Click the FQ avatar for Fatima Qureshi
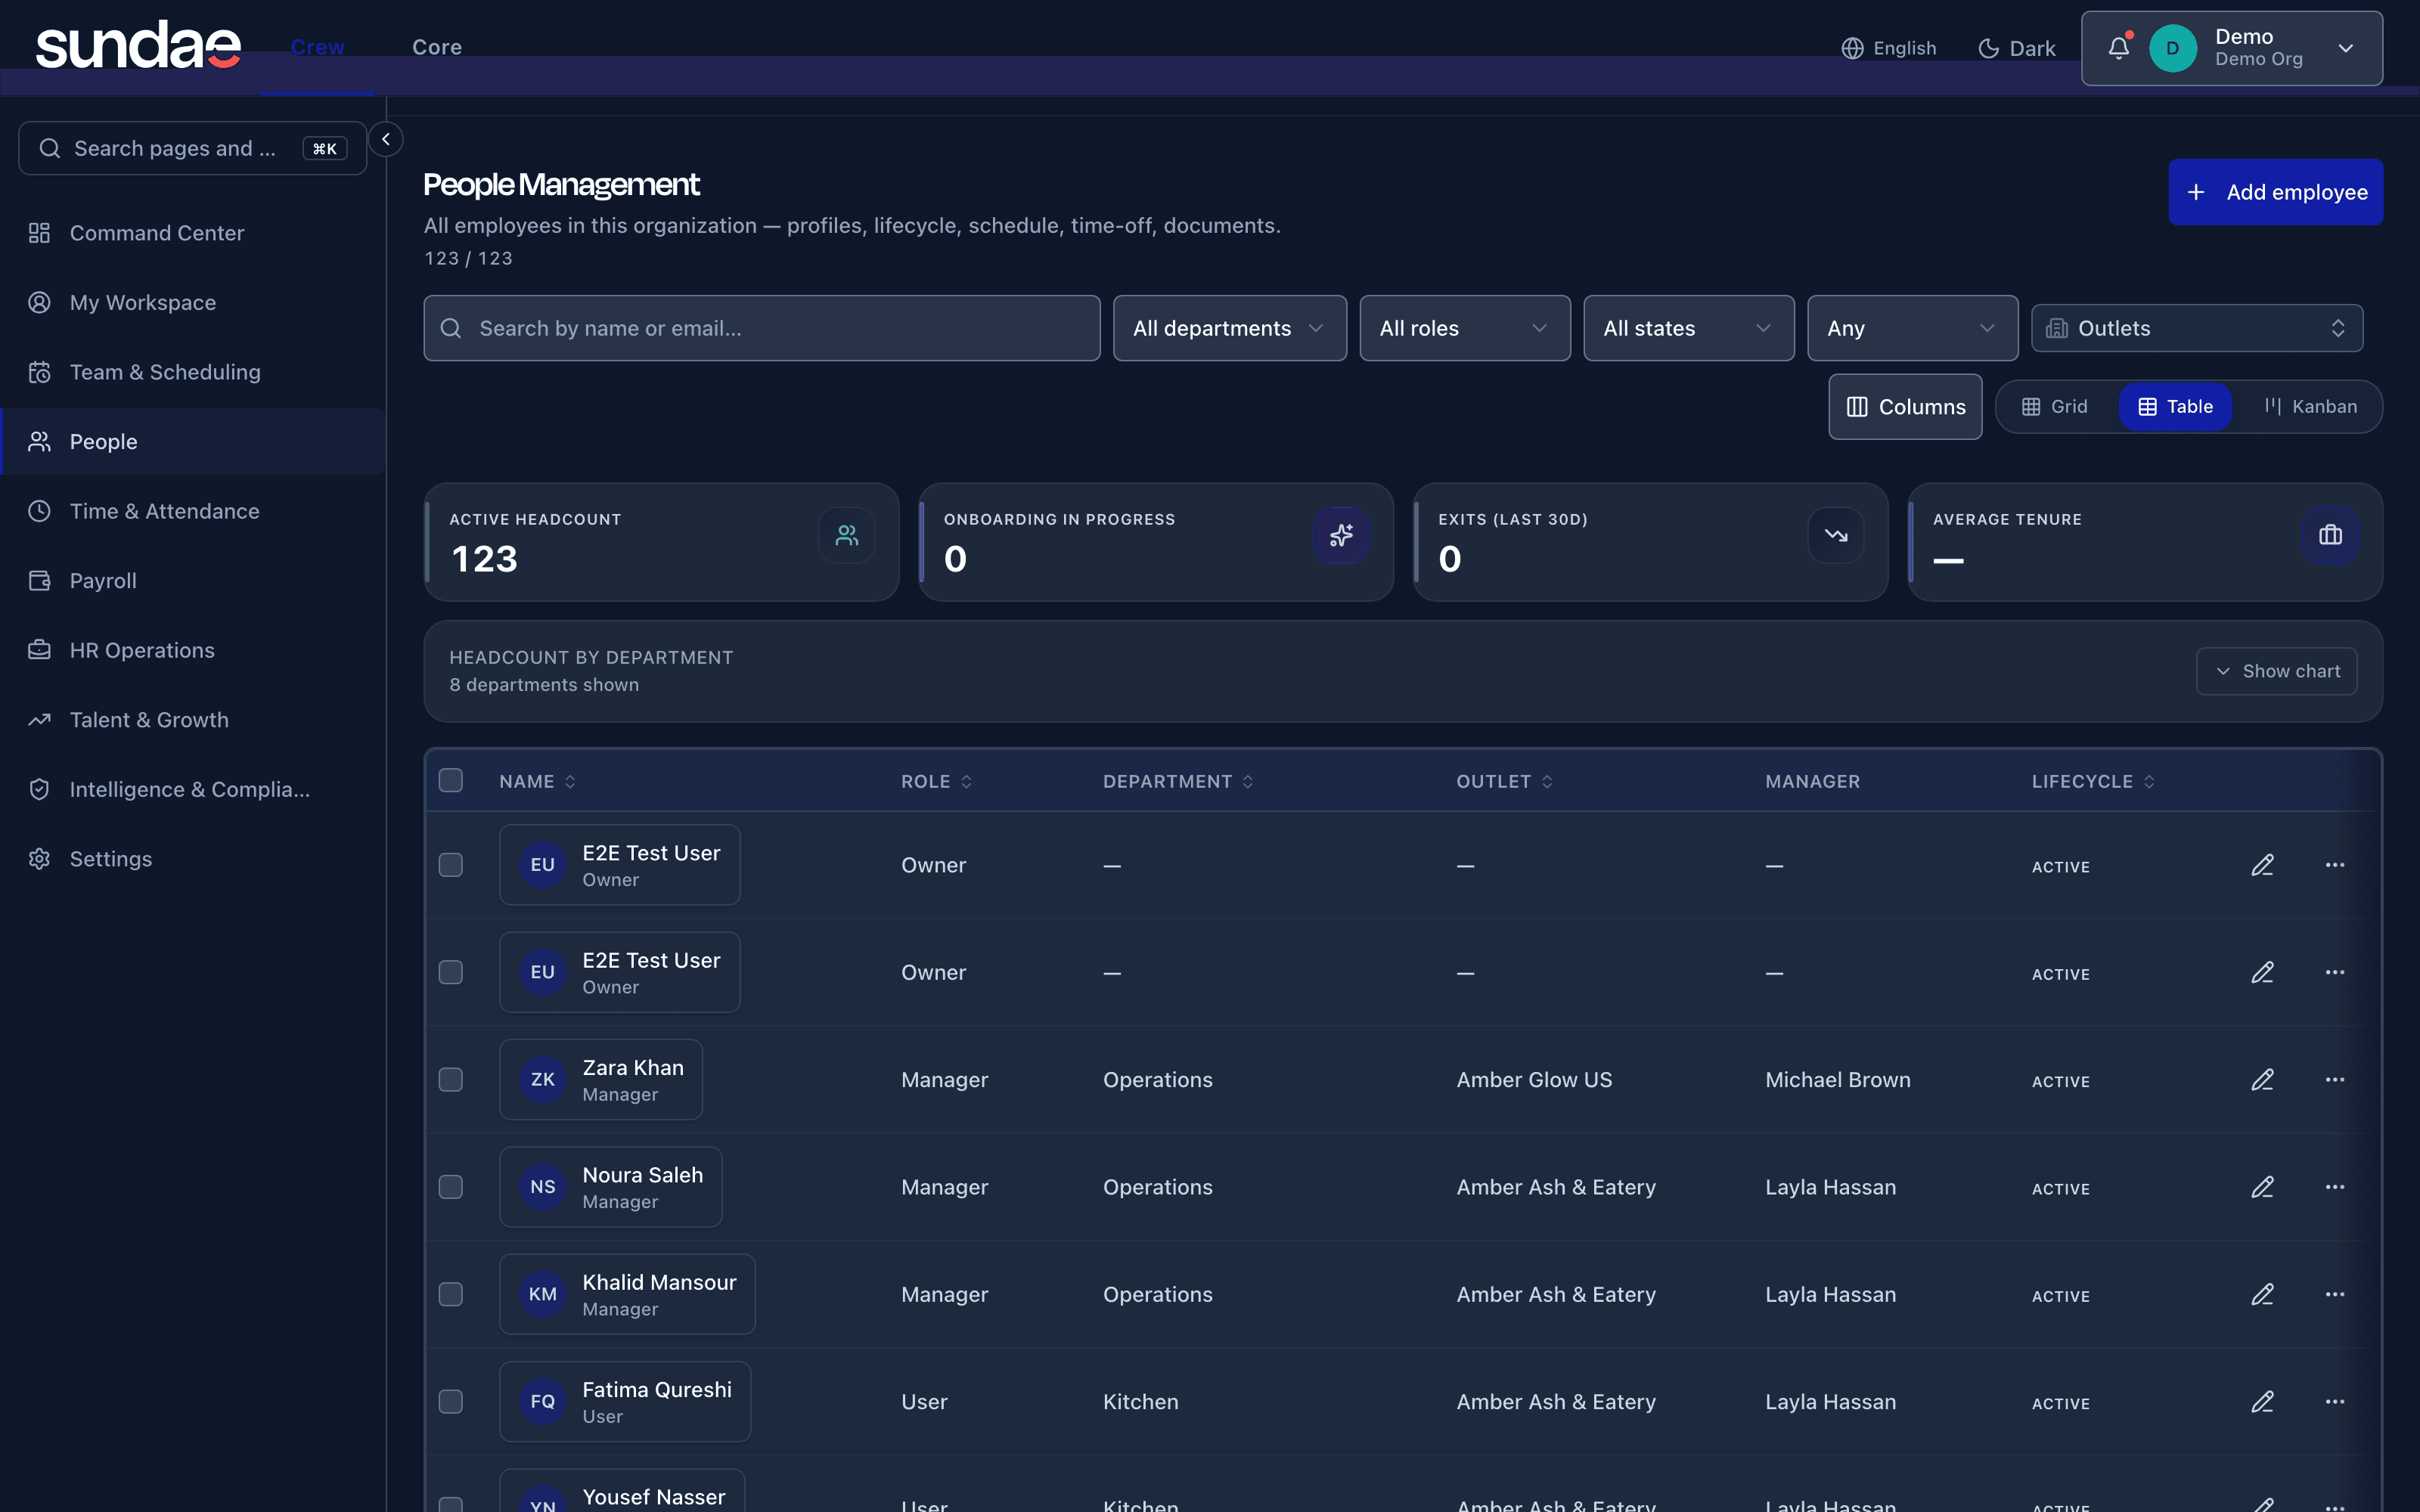Screen dimensions: 2420x1512 [x=543, y=1402]
